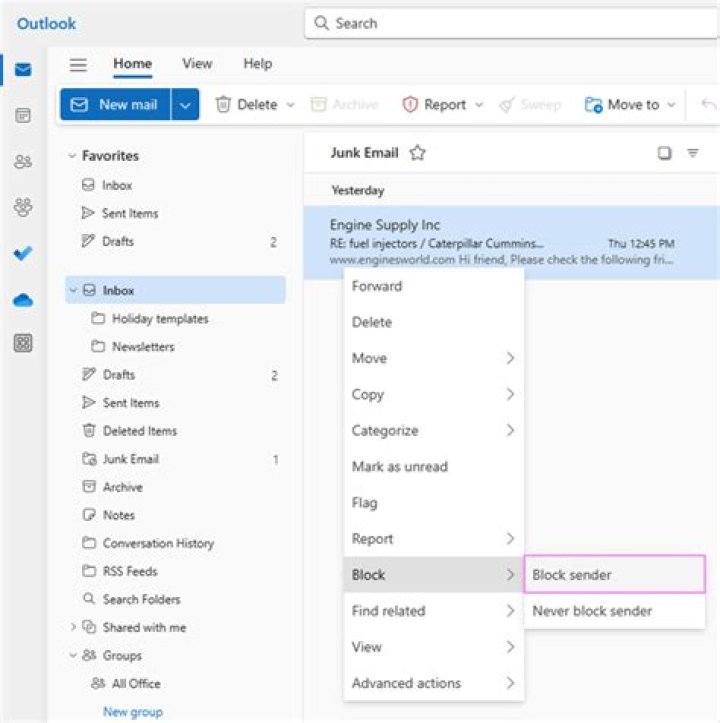The image size is (720, 723).
Task: Open the People icon in left rail
Action: pos(23,161)
